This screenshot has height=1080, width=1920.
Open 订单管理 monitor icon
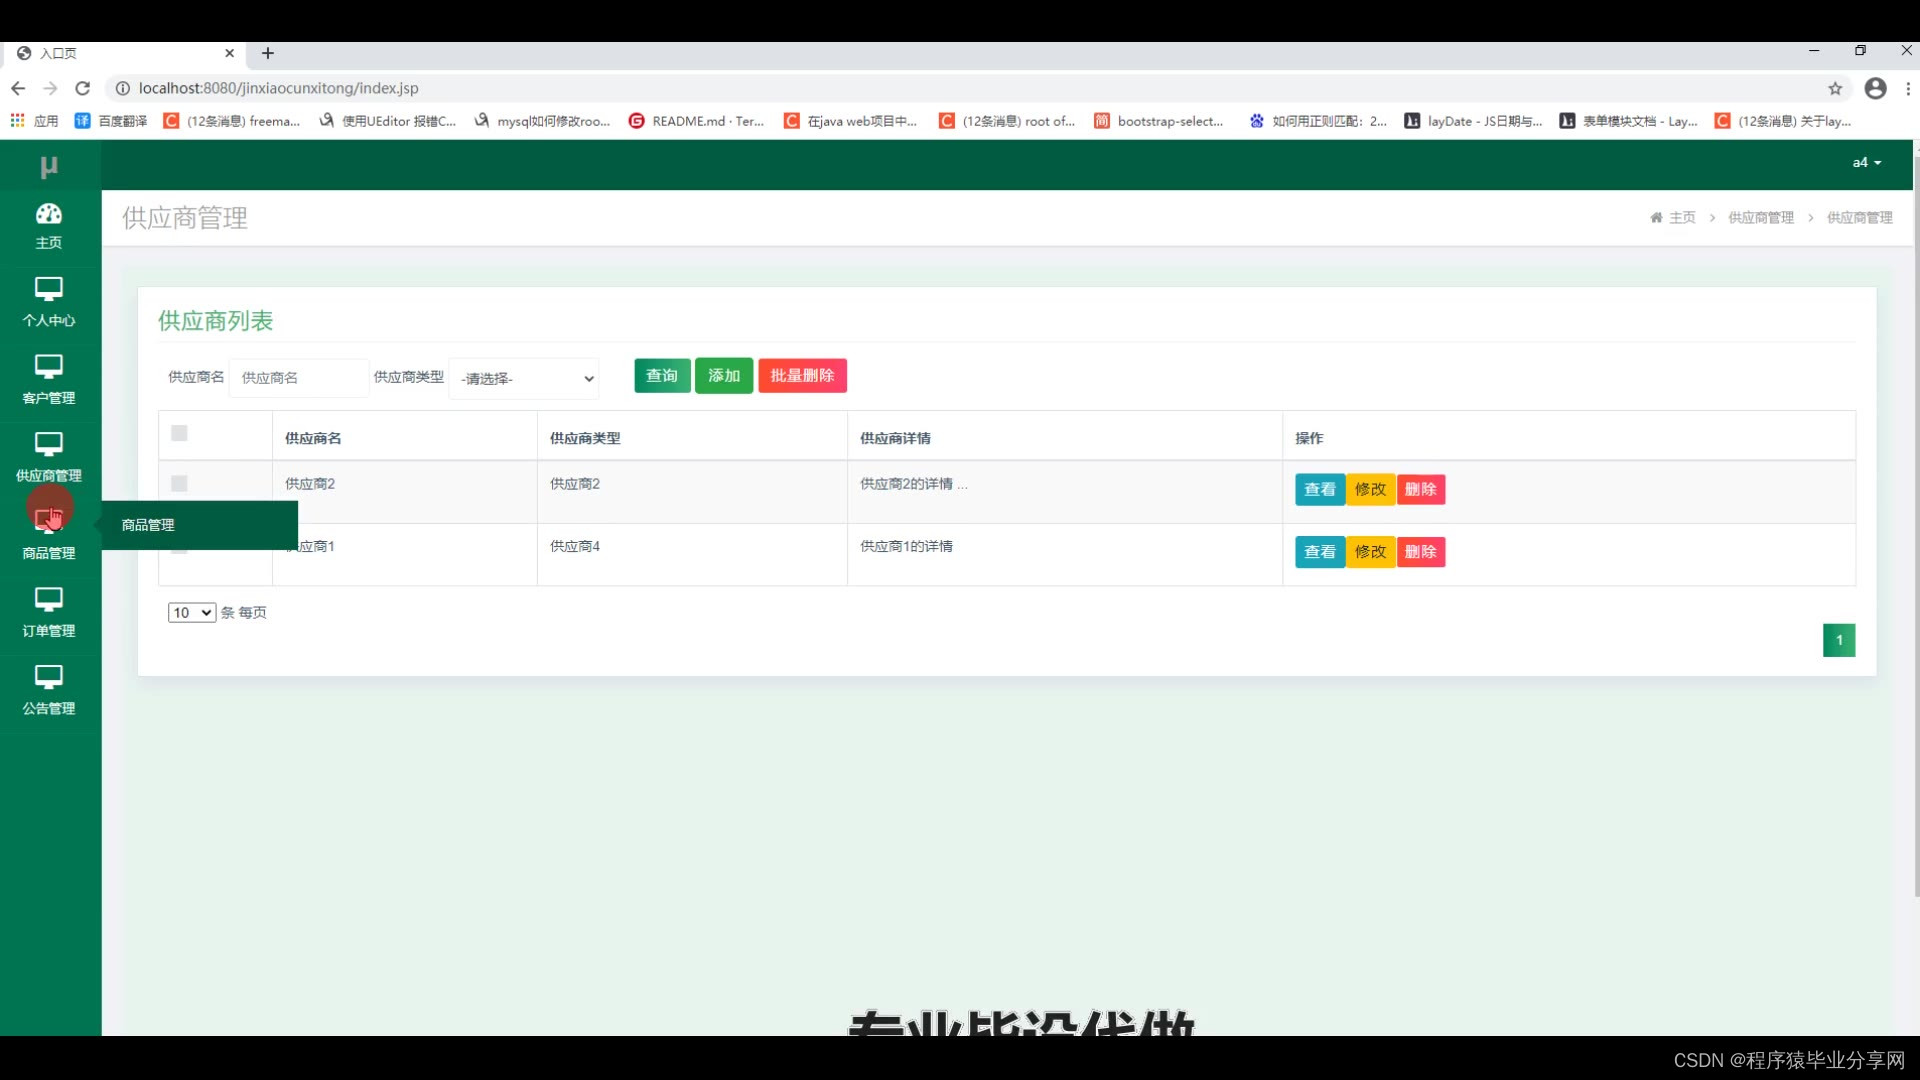pos(48,600)
